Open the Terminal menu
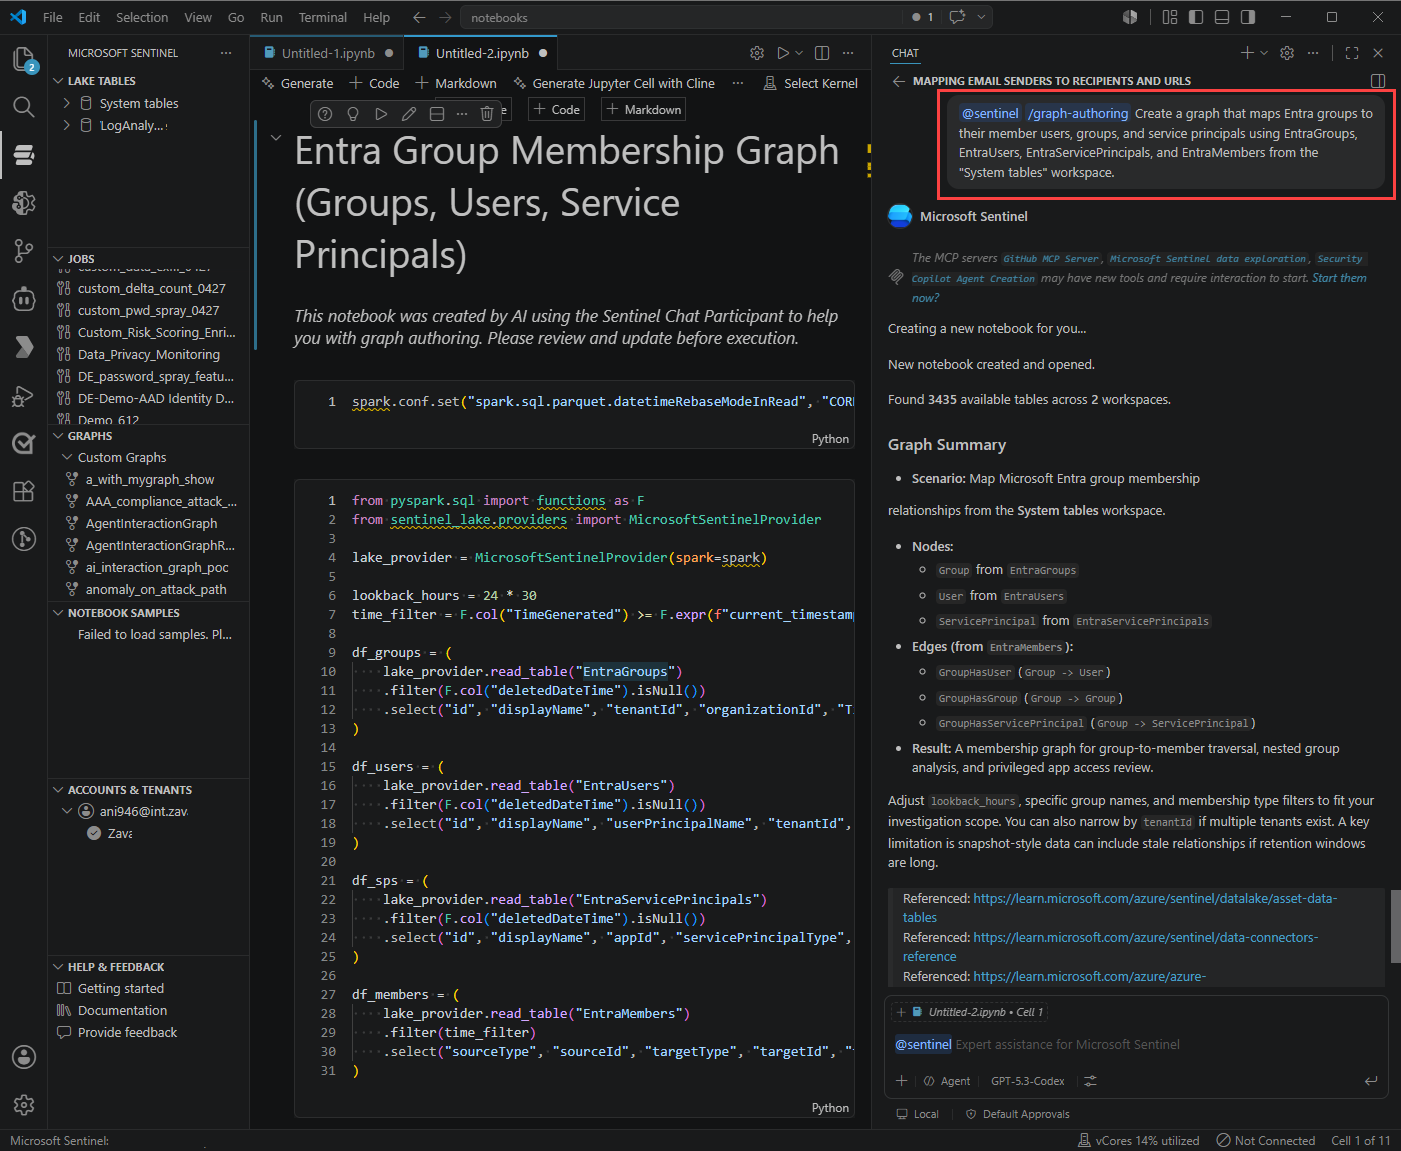The image size is (1401, 1151). click(323, 17)
